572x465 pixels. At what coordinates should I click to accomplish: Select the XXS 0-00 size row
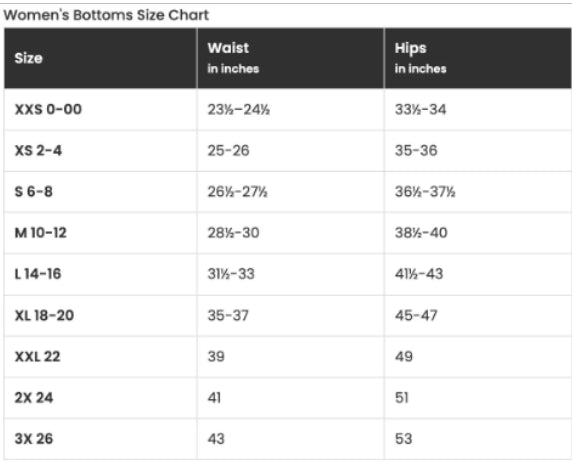tap(287, 109)
